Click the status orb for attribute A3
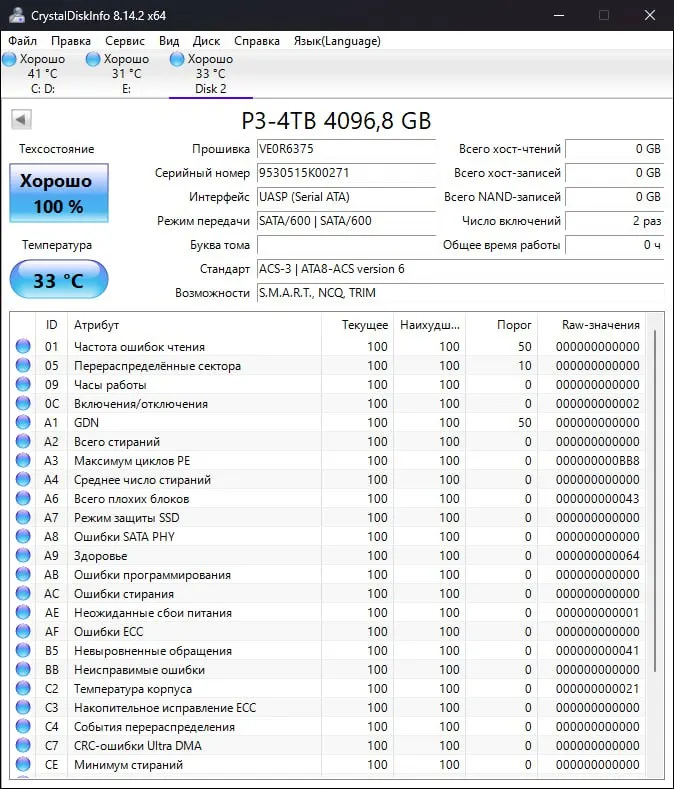 pyautogui.click(x=23, y=460)
